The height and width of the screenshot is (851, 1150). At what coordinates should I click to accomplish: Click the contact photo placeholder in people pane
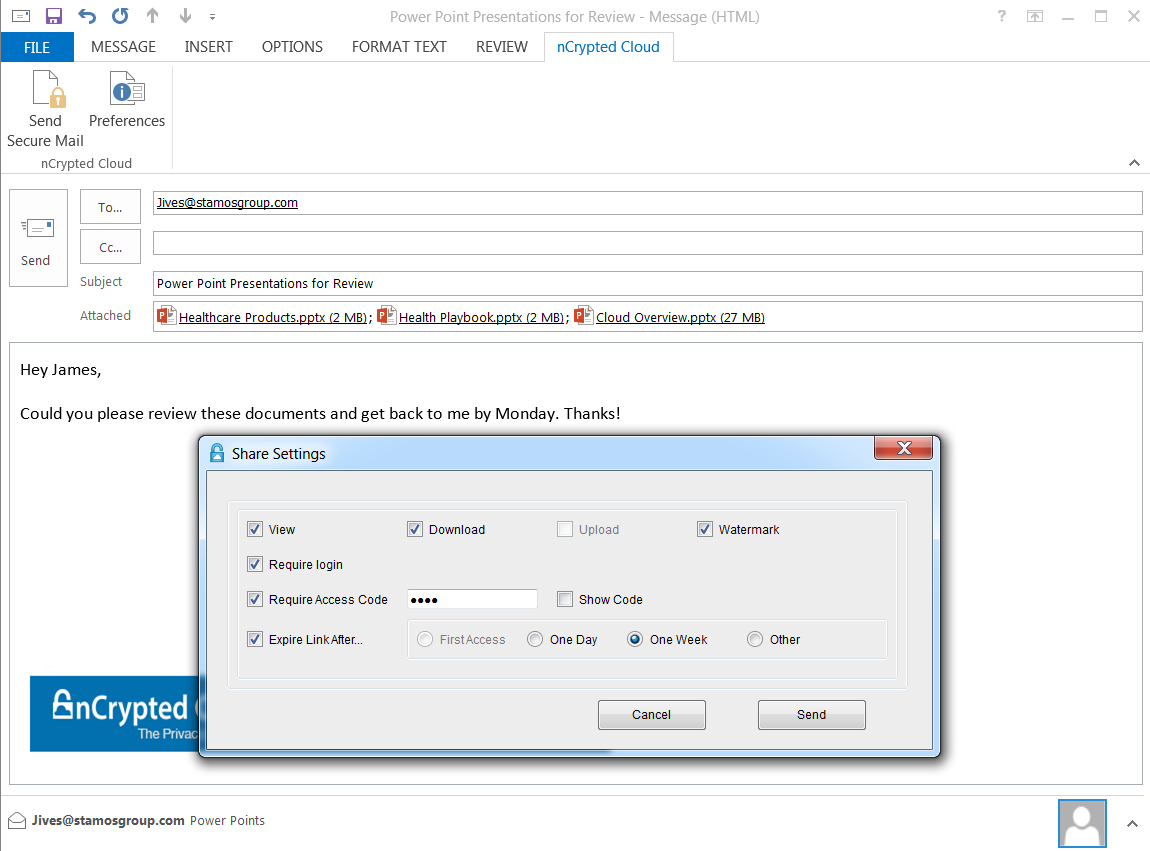click(1082, 823)
